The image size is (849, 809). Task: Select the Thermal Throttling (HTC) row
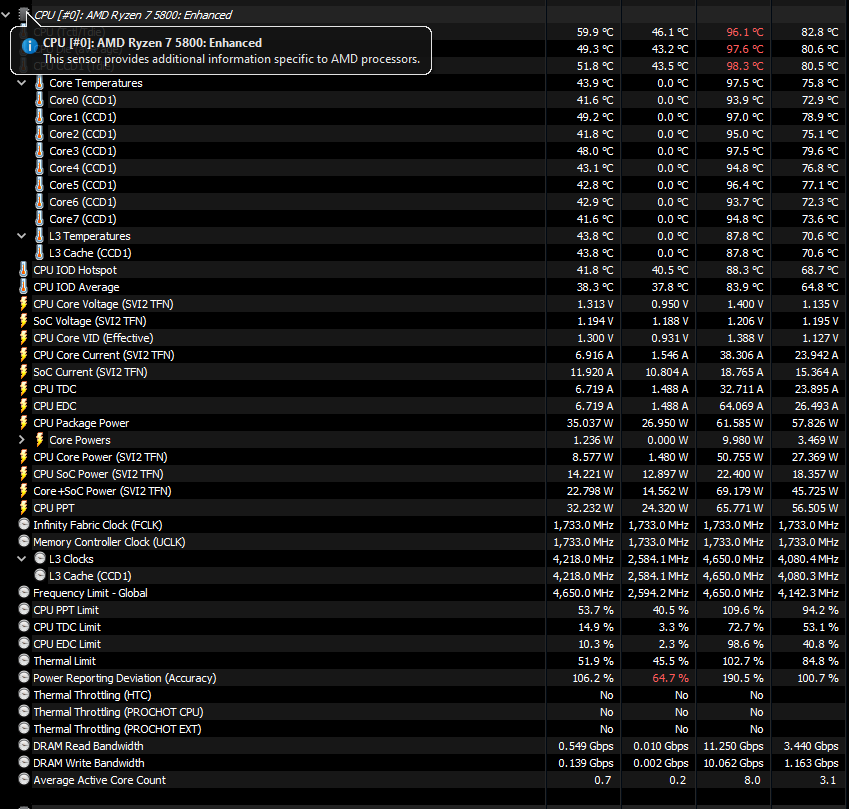click(424, 695)
